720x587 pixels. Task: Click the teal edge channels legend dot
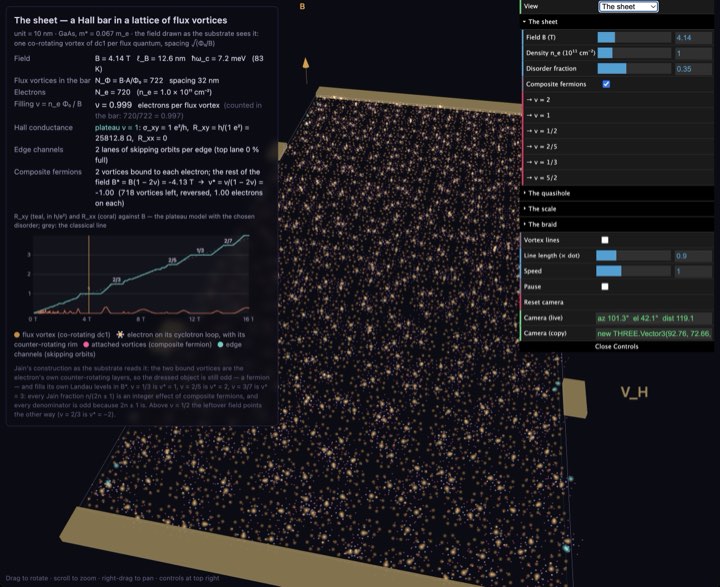pos(220,344)
